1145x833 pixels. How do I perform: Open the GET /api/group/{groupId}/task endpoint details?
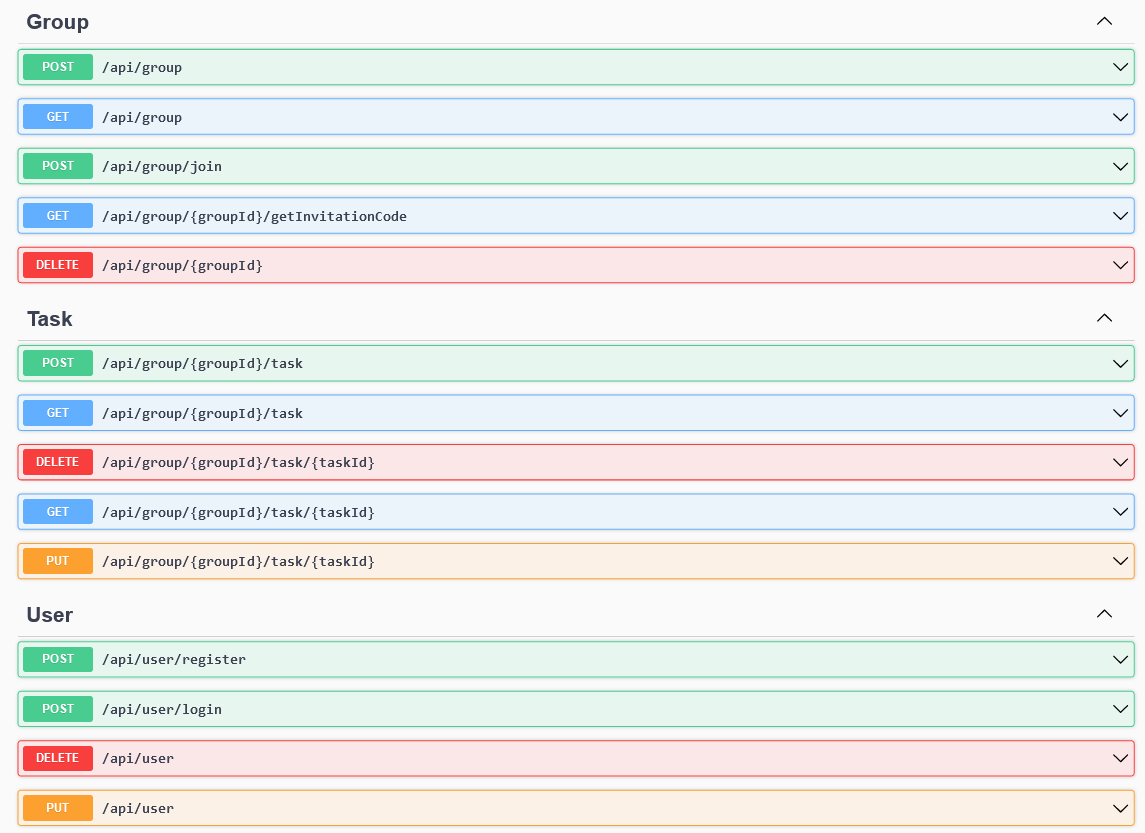click(1119, 413)
